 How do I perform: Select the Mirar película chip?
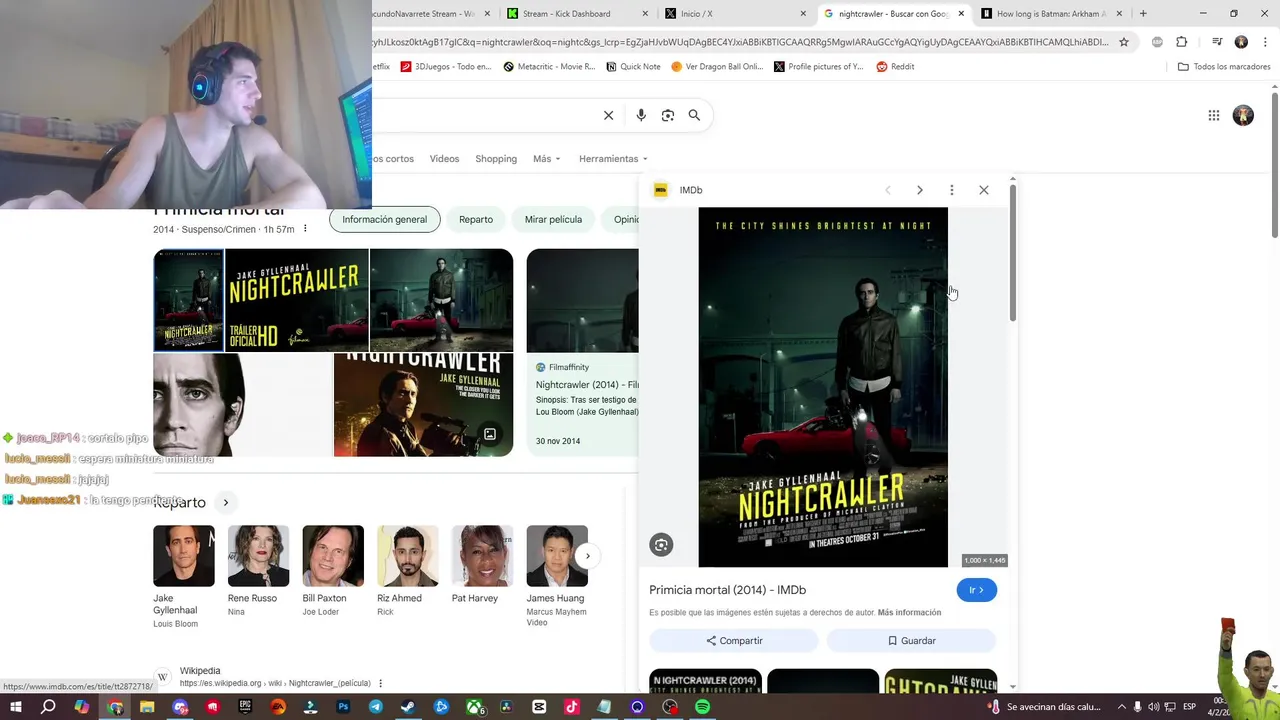(x=553, y=220)
